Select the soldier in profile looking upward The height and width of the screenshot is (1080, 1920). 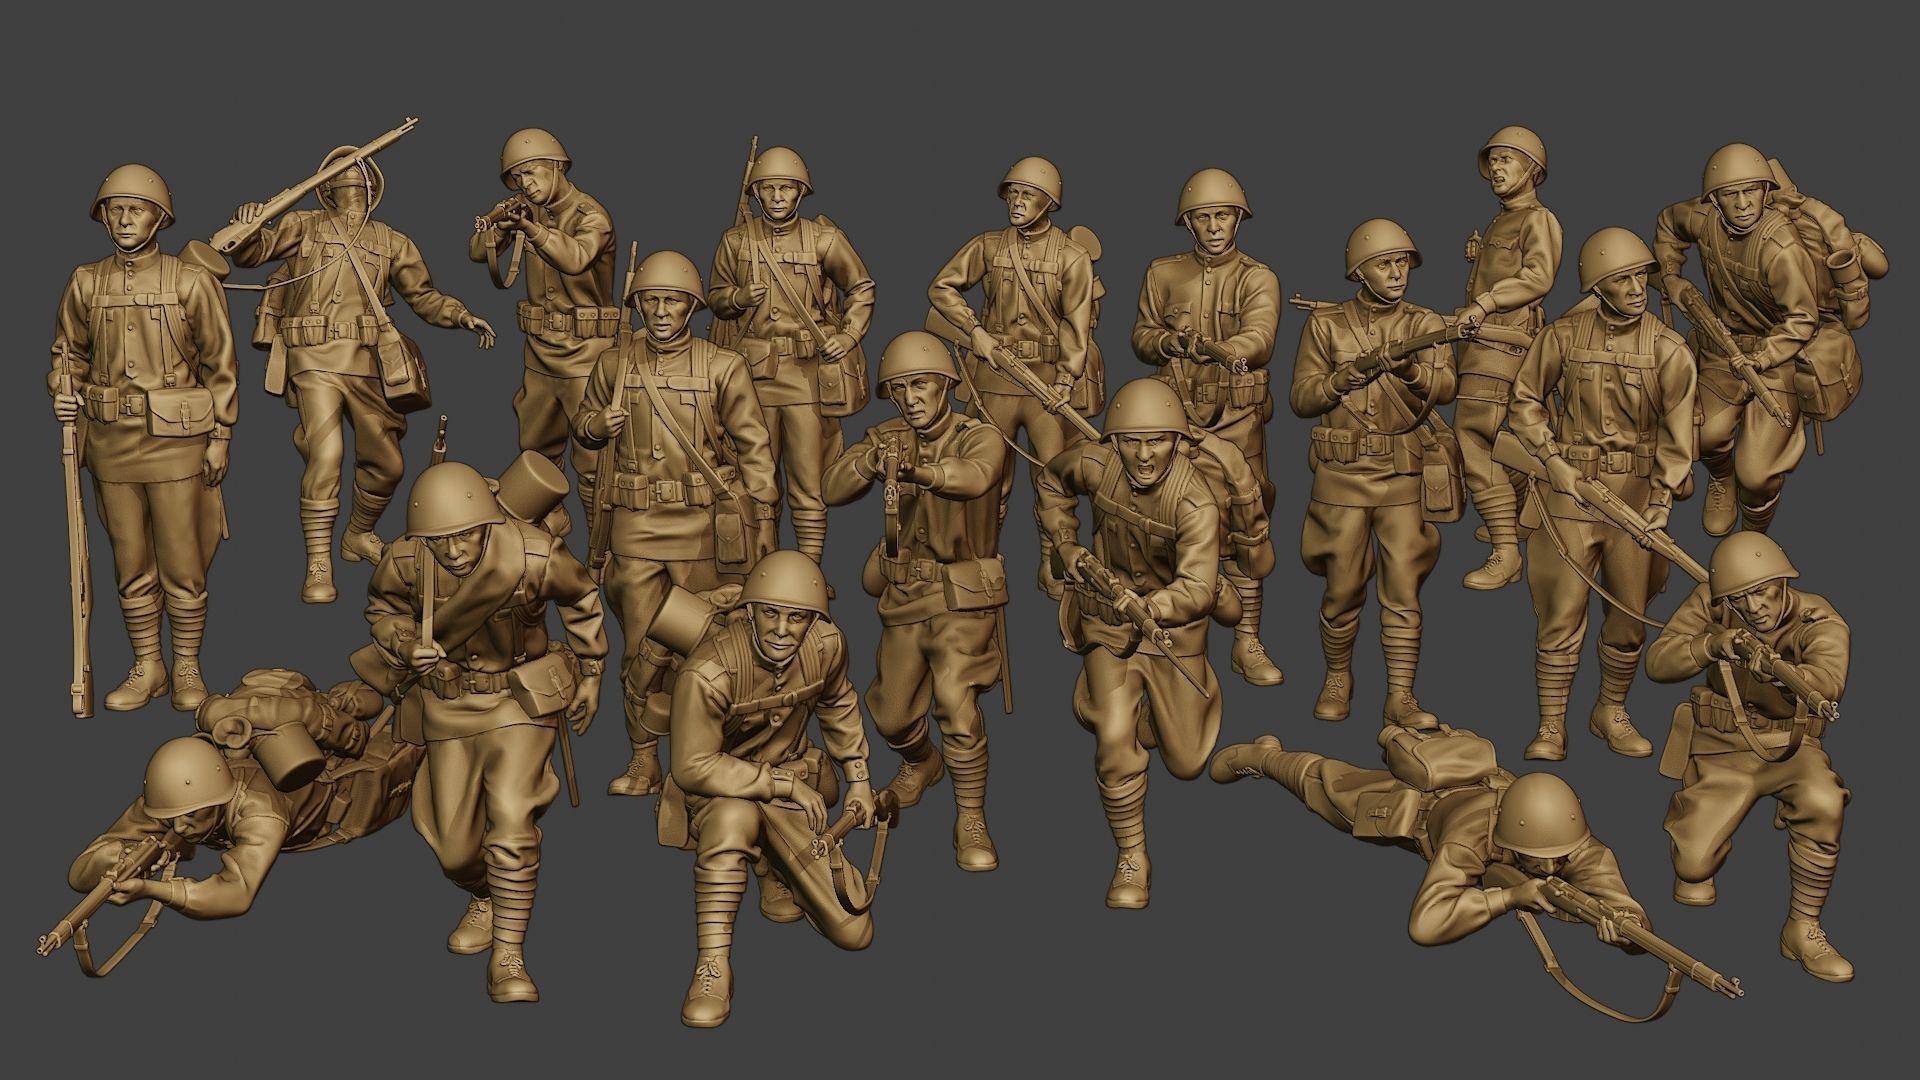[1510, 355]
